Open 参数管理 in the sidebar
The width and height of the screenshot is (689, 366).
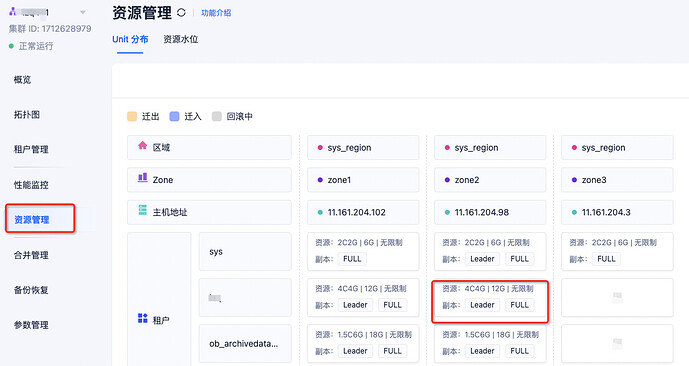[31, 325]
